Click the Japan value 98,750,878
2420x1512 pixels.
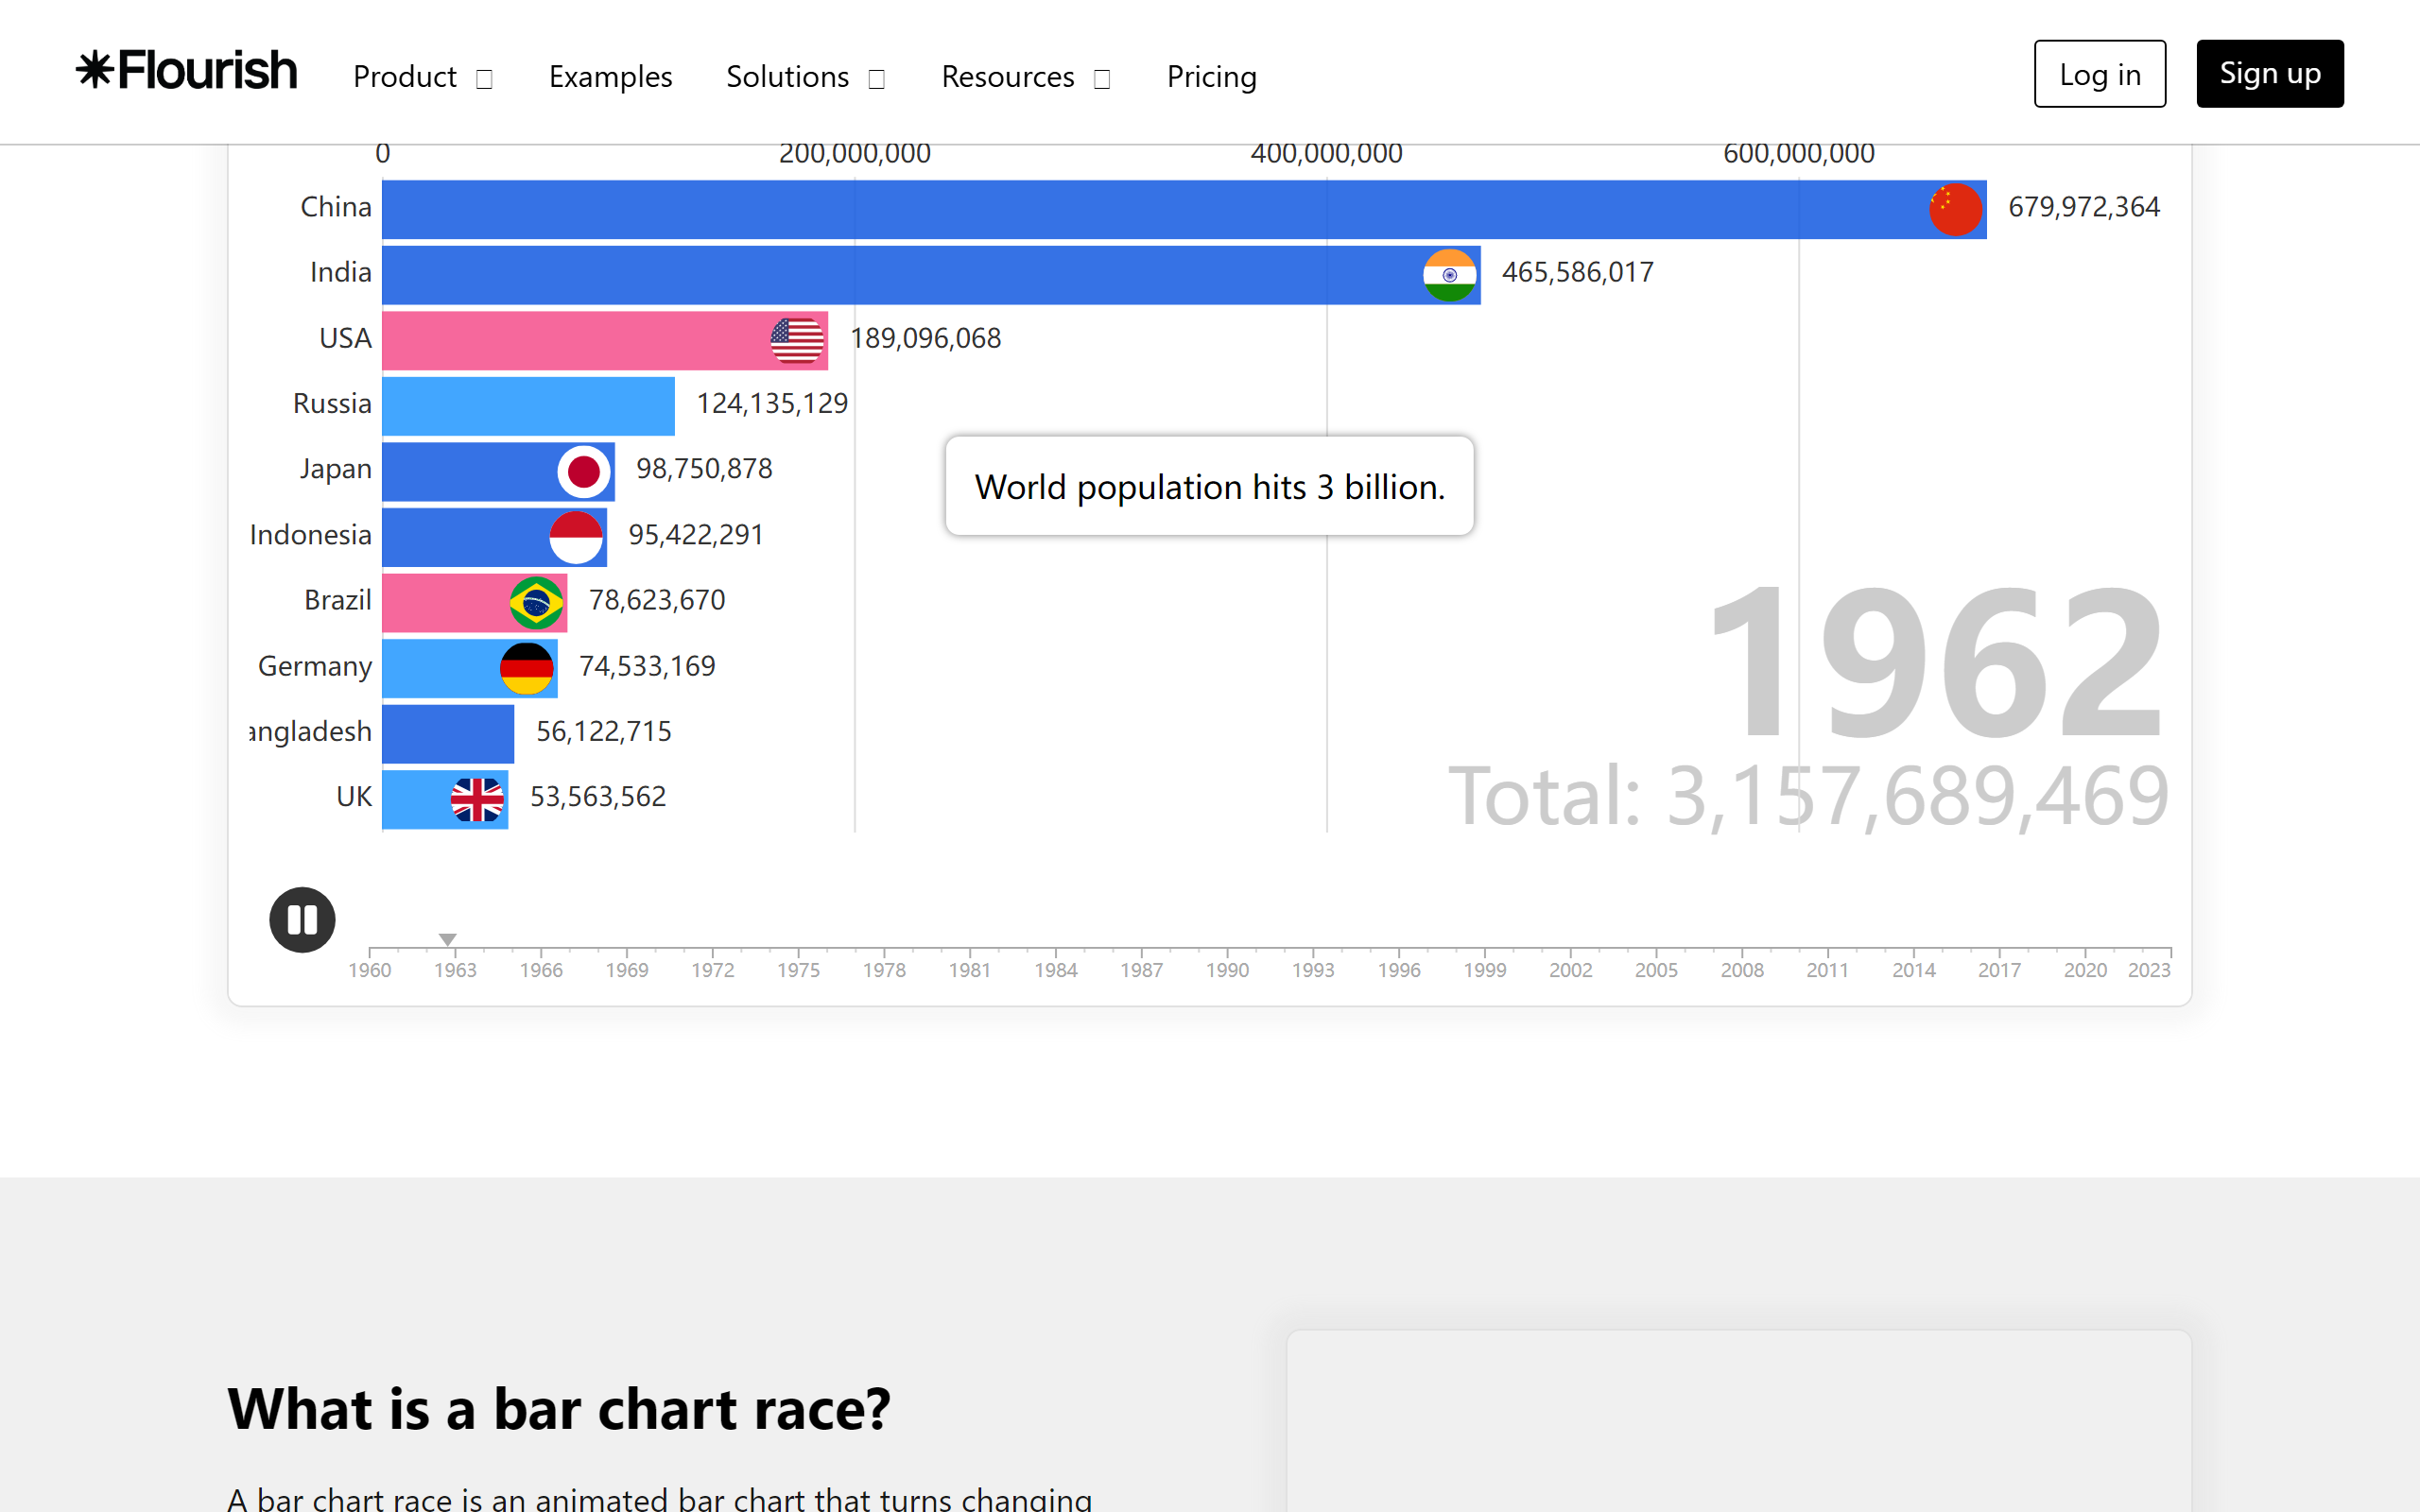[x=704, y=469]
